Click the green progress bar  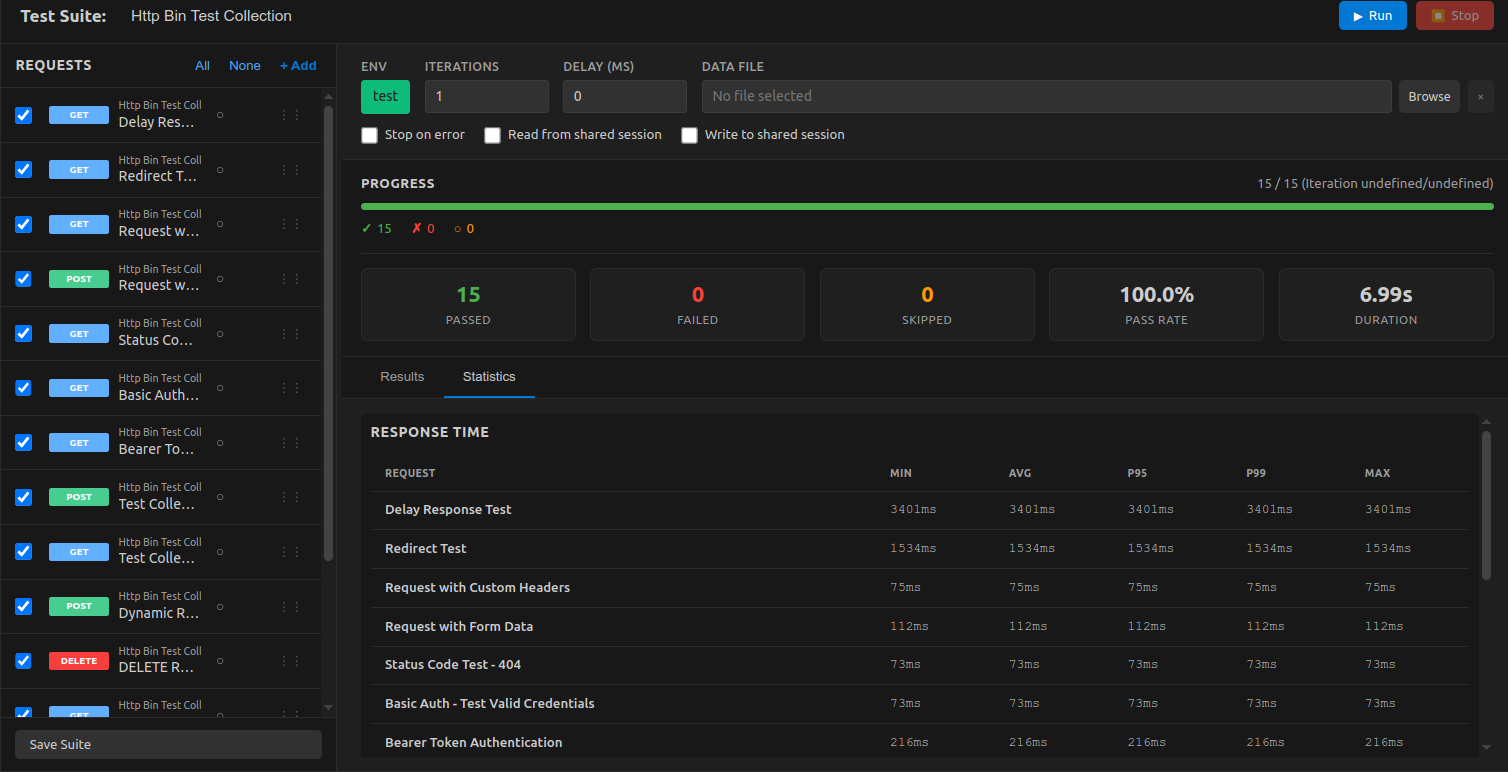click(927, 206)
